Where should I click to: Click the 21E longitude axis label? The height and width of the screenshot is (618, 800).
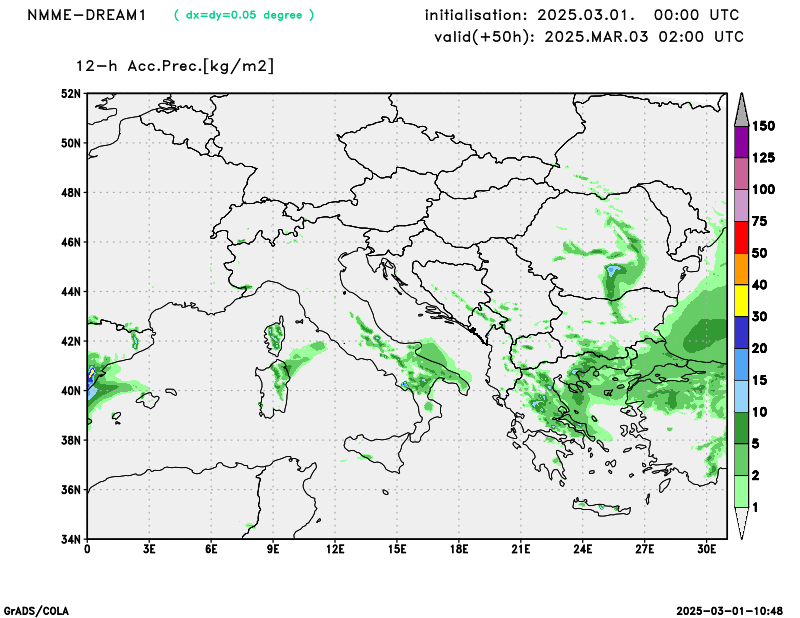[520, 550]
